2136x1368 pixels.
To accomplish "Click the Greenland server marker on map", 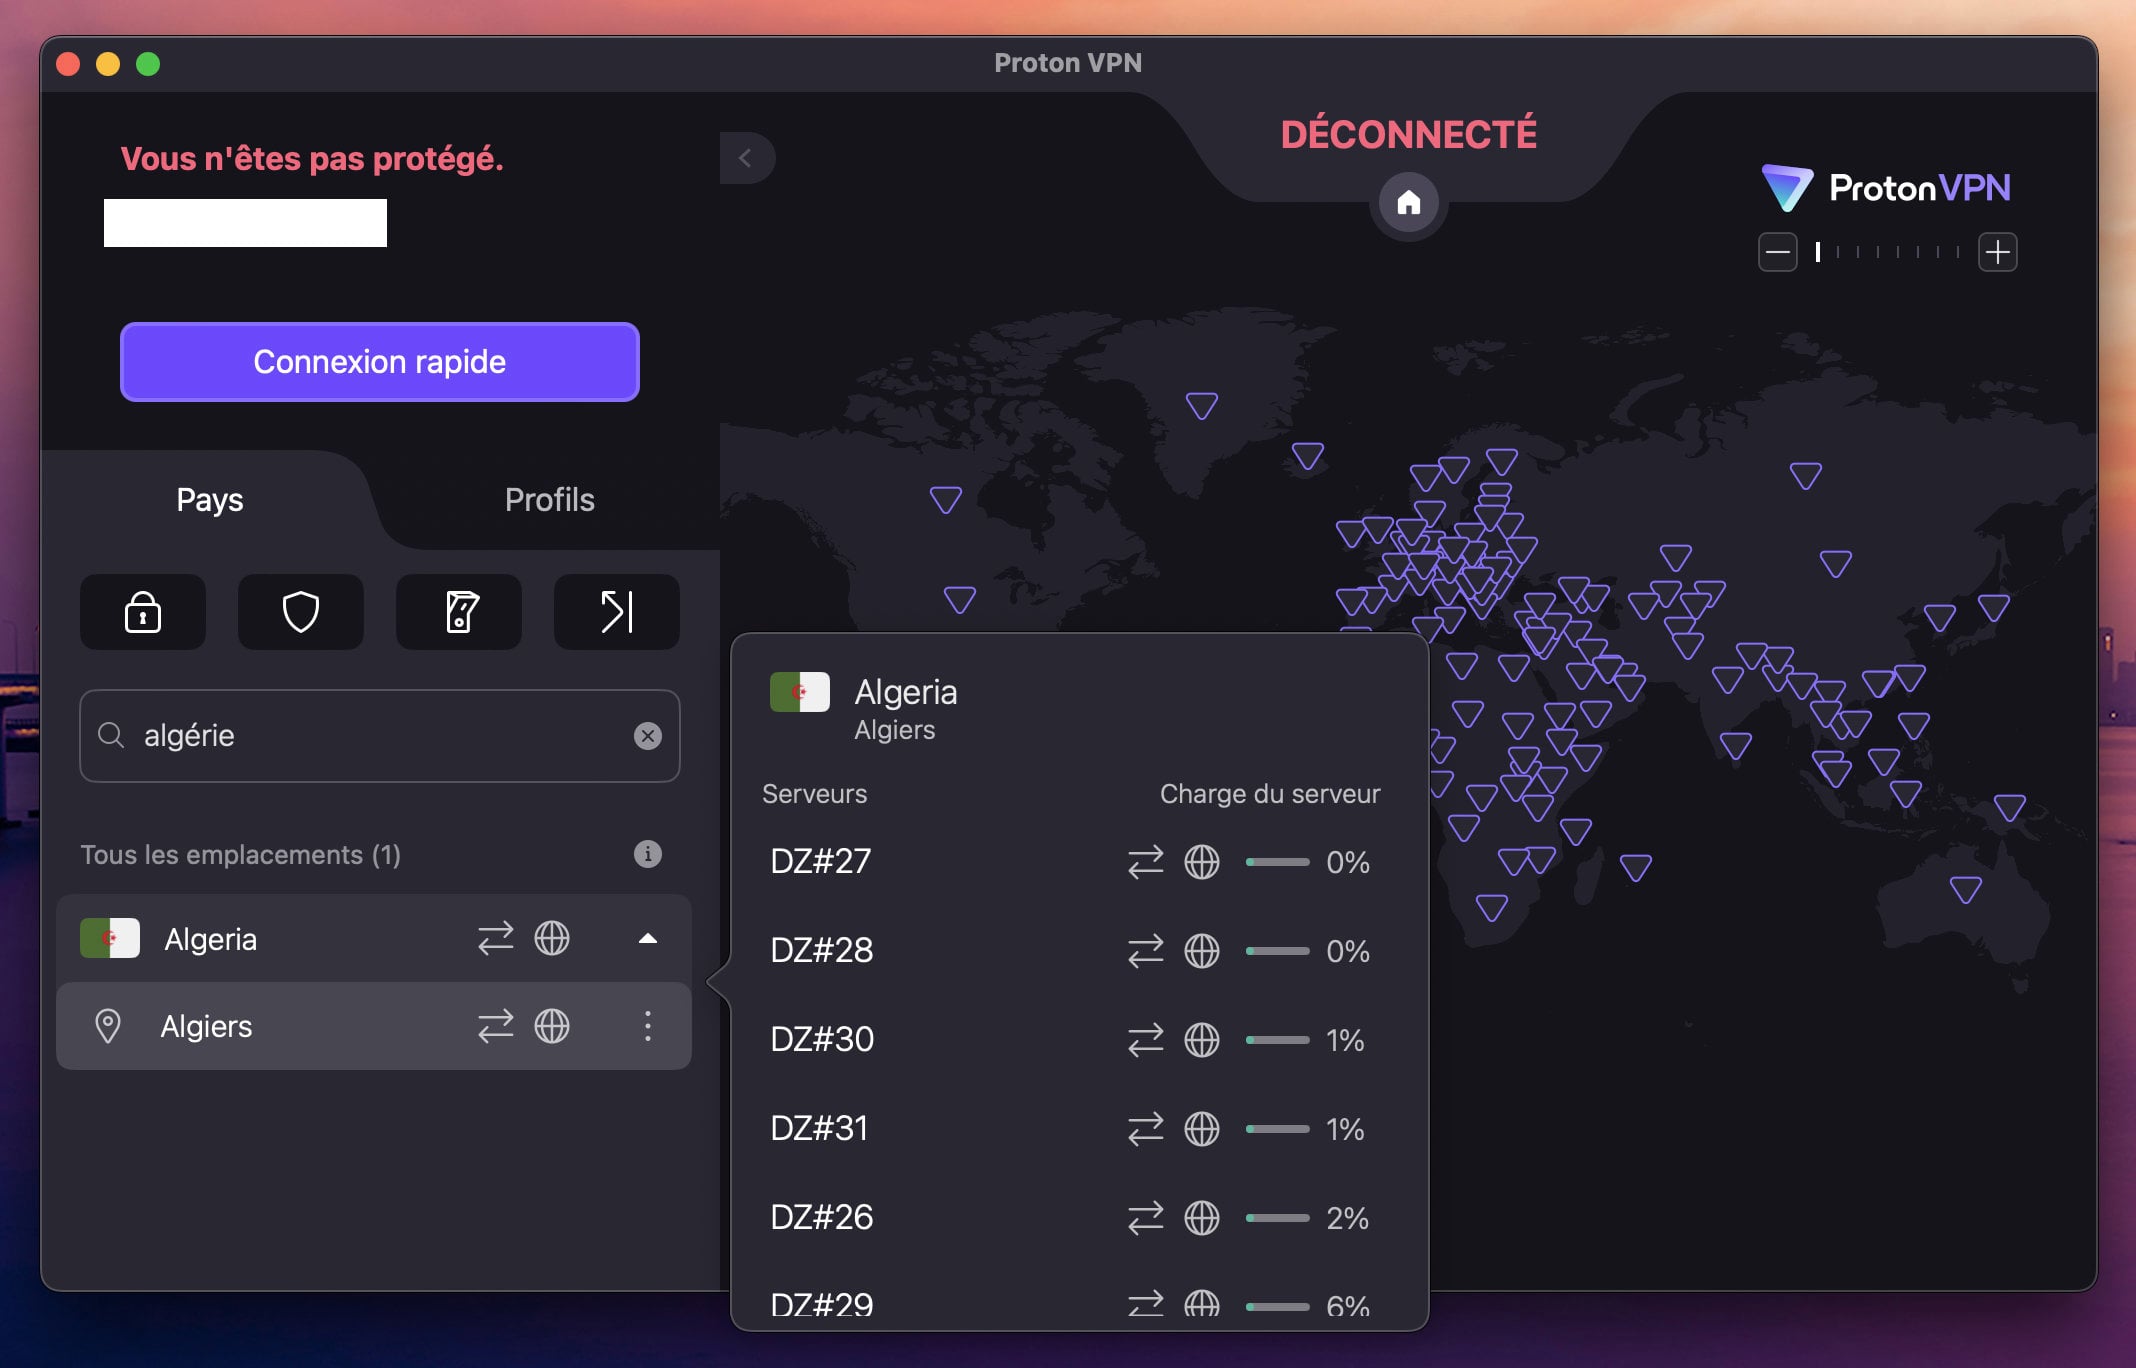I will tap(1201, 405).
